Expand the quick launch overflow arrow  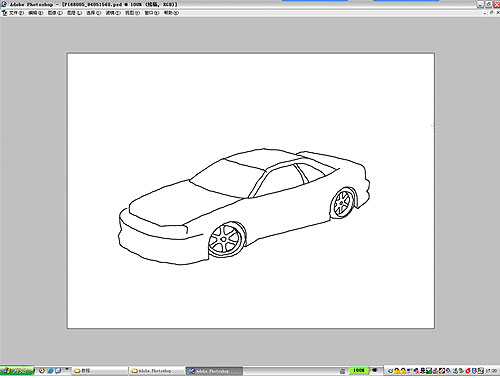pyautogui.click(x=67, y=369)
